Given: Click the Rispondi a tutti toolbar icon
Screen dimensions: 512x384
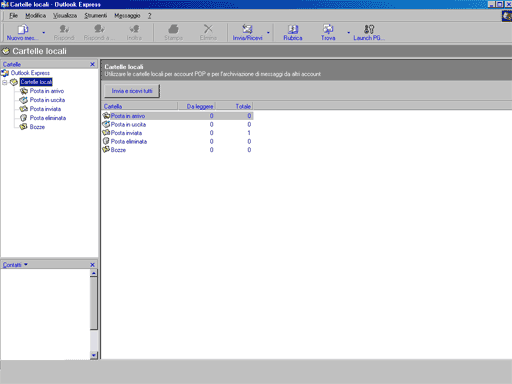Looking at the screenshot, I should (x=99, y=29).
